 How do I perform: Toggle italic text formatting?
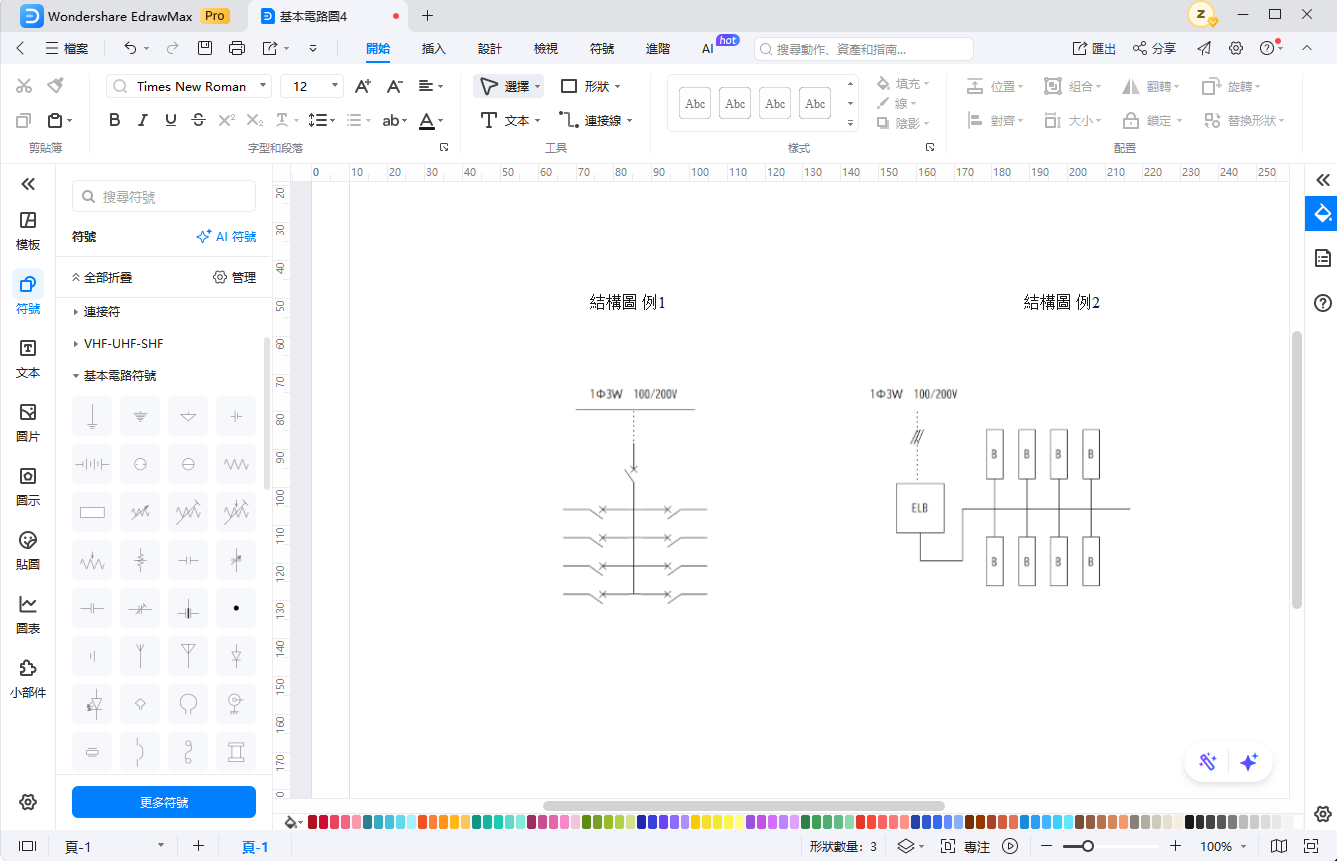(142, 120)
